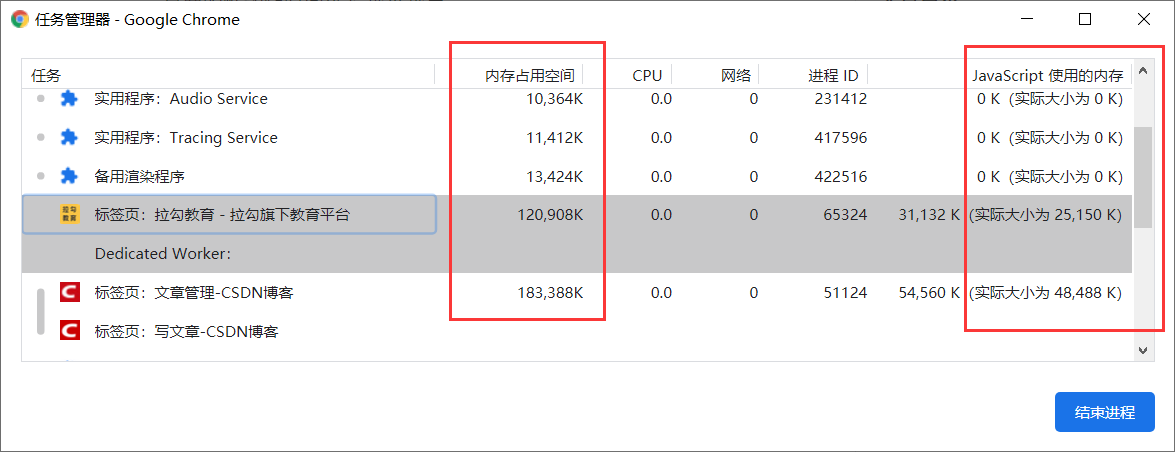Click the puzzle icon beside Tracing Service
Viewport: 1175px width, 452px height.
69,137
